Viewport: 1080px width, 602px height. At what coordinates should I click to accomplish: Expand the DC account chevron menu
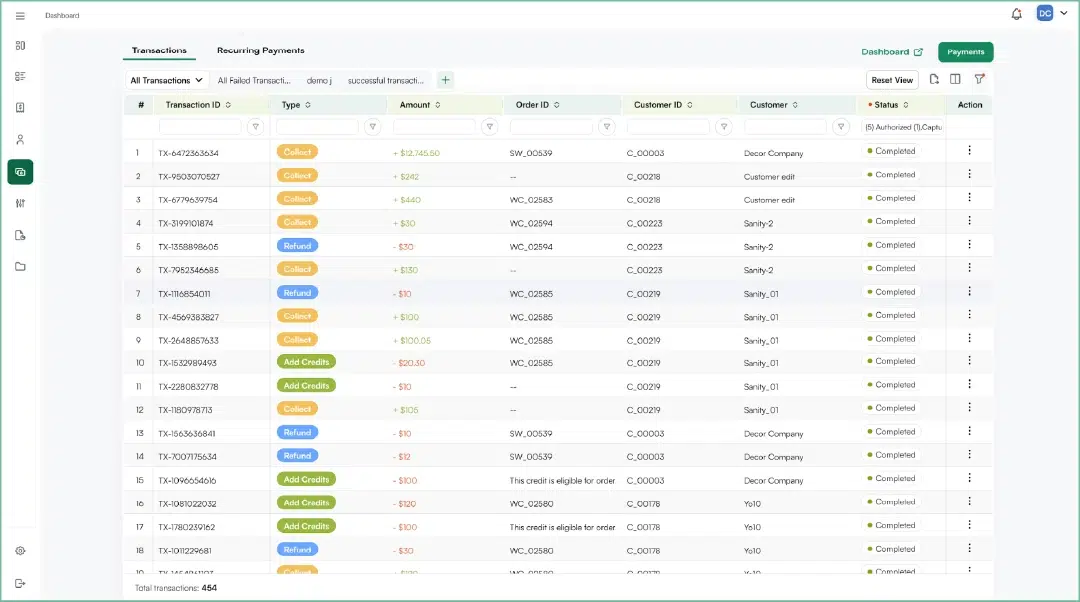pyautogui.click(x=1063, y=13)
